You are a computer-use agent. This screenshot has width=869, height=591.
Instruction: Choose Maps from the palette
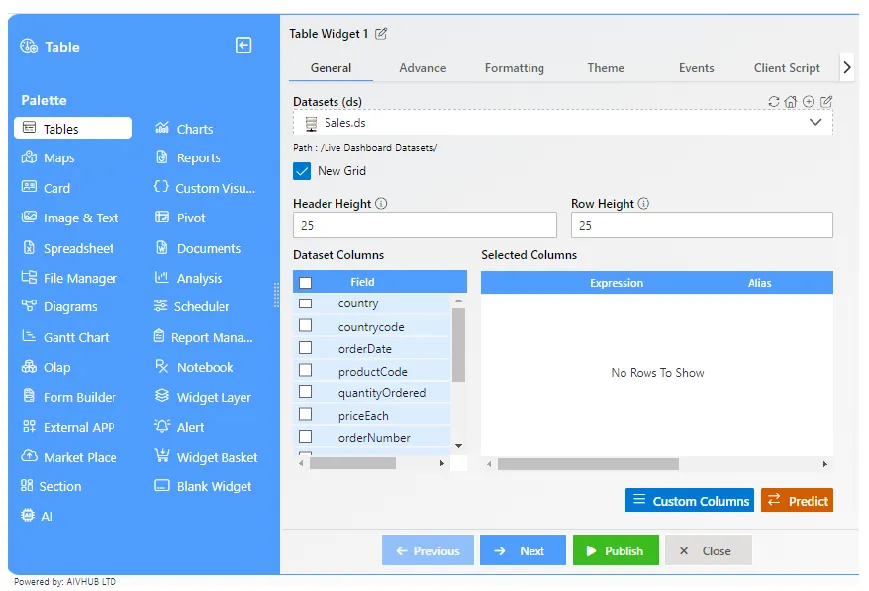[x=48, y=158]
